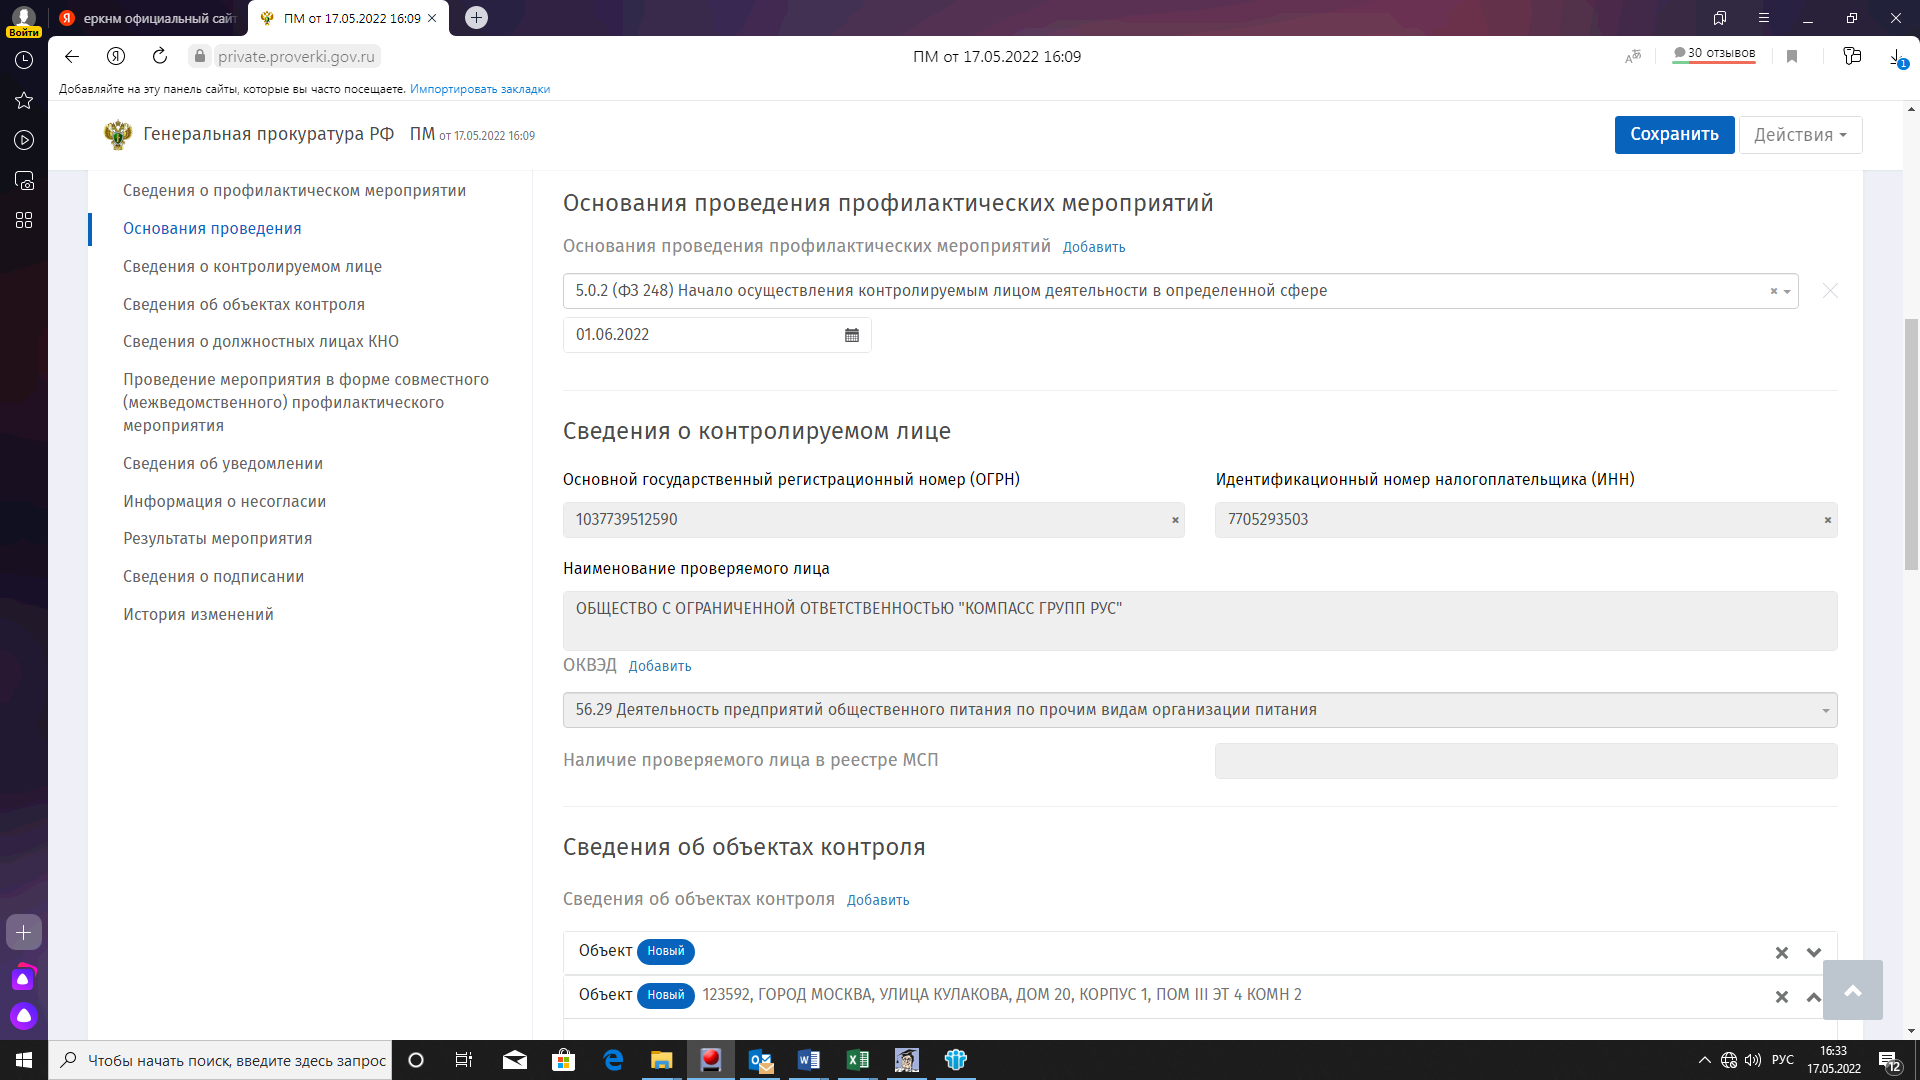1920x1080 pixels.
Task: Click Войти profile icon in browser
Action: pos(24,20)
